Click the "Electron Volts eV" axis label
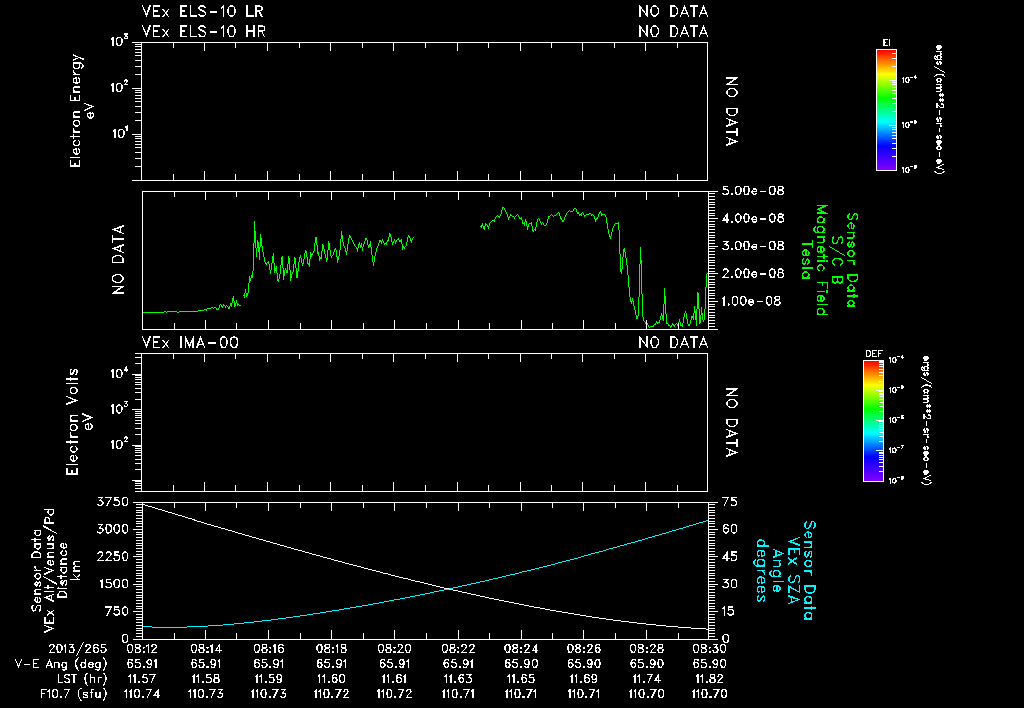This screenshot has height=708, width=1024. pyautogui.click(x=80, y=422)
